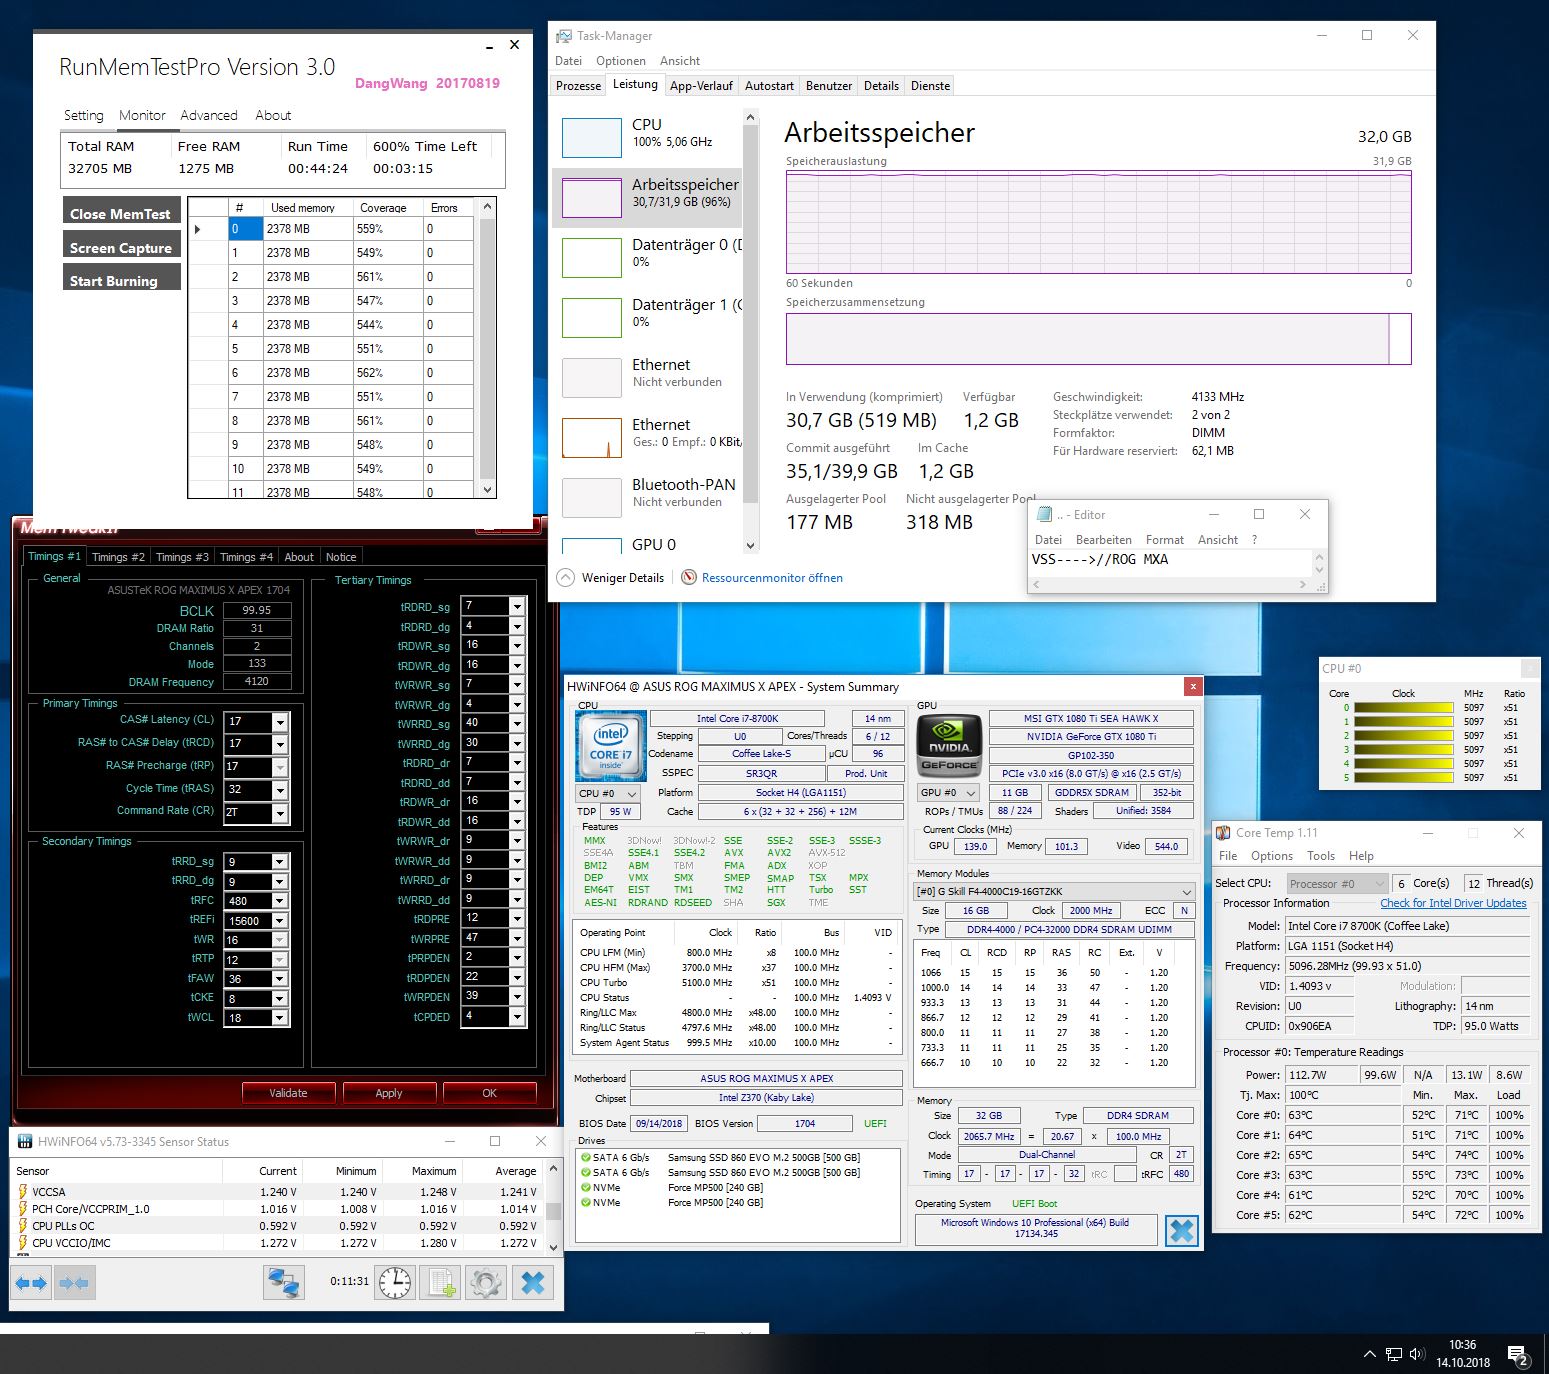
Task: Open the tREFI dropdown in MemTweakIt
Action: (x=281, y=921)
